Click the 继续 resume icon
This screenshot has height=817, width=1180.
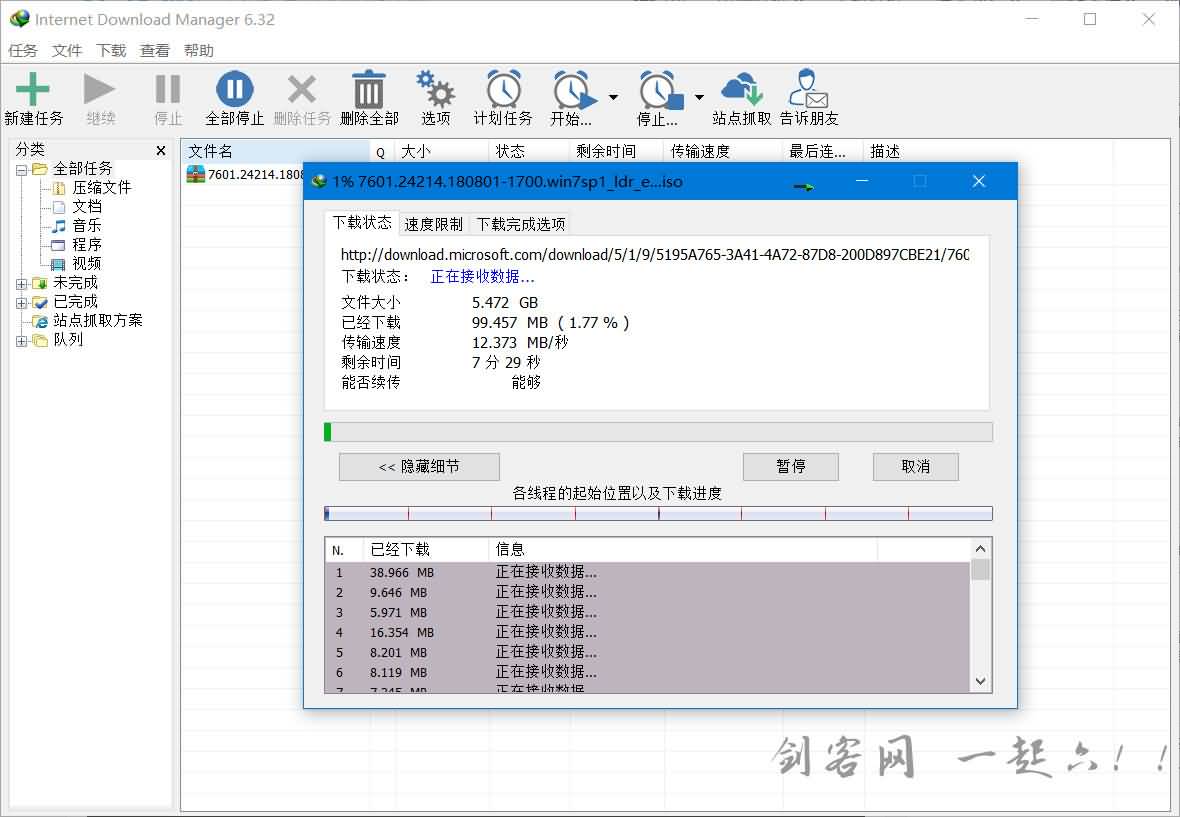pyautogui.click(x=99, y=89)
